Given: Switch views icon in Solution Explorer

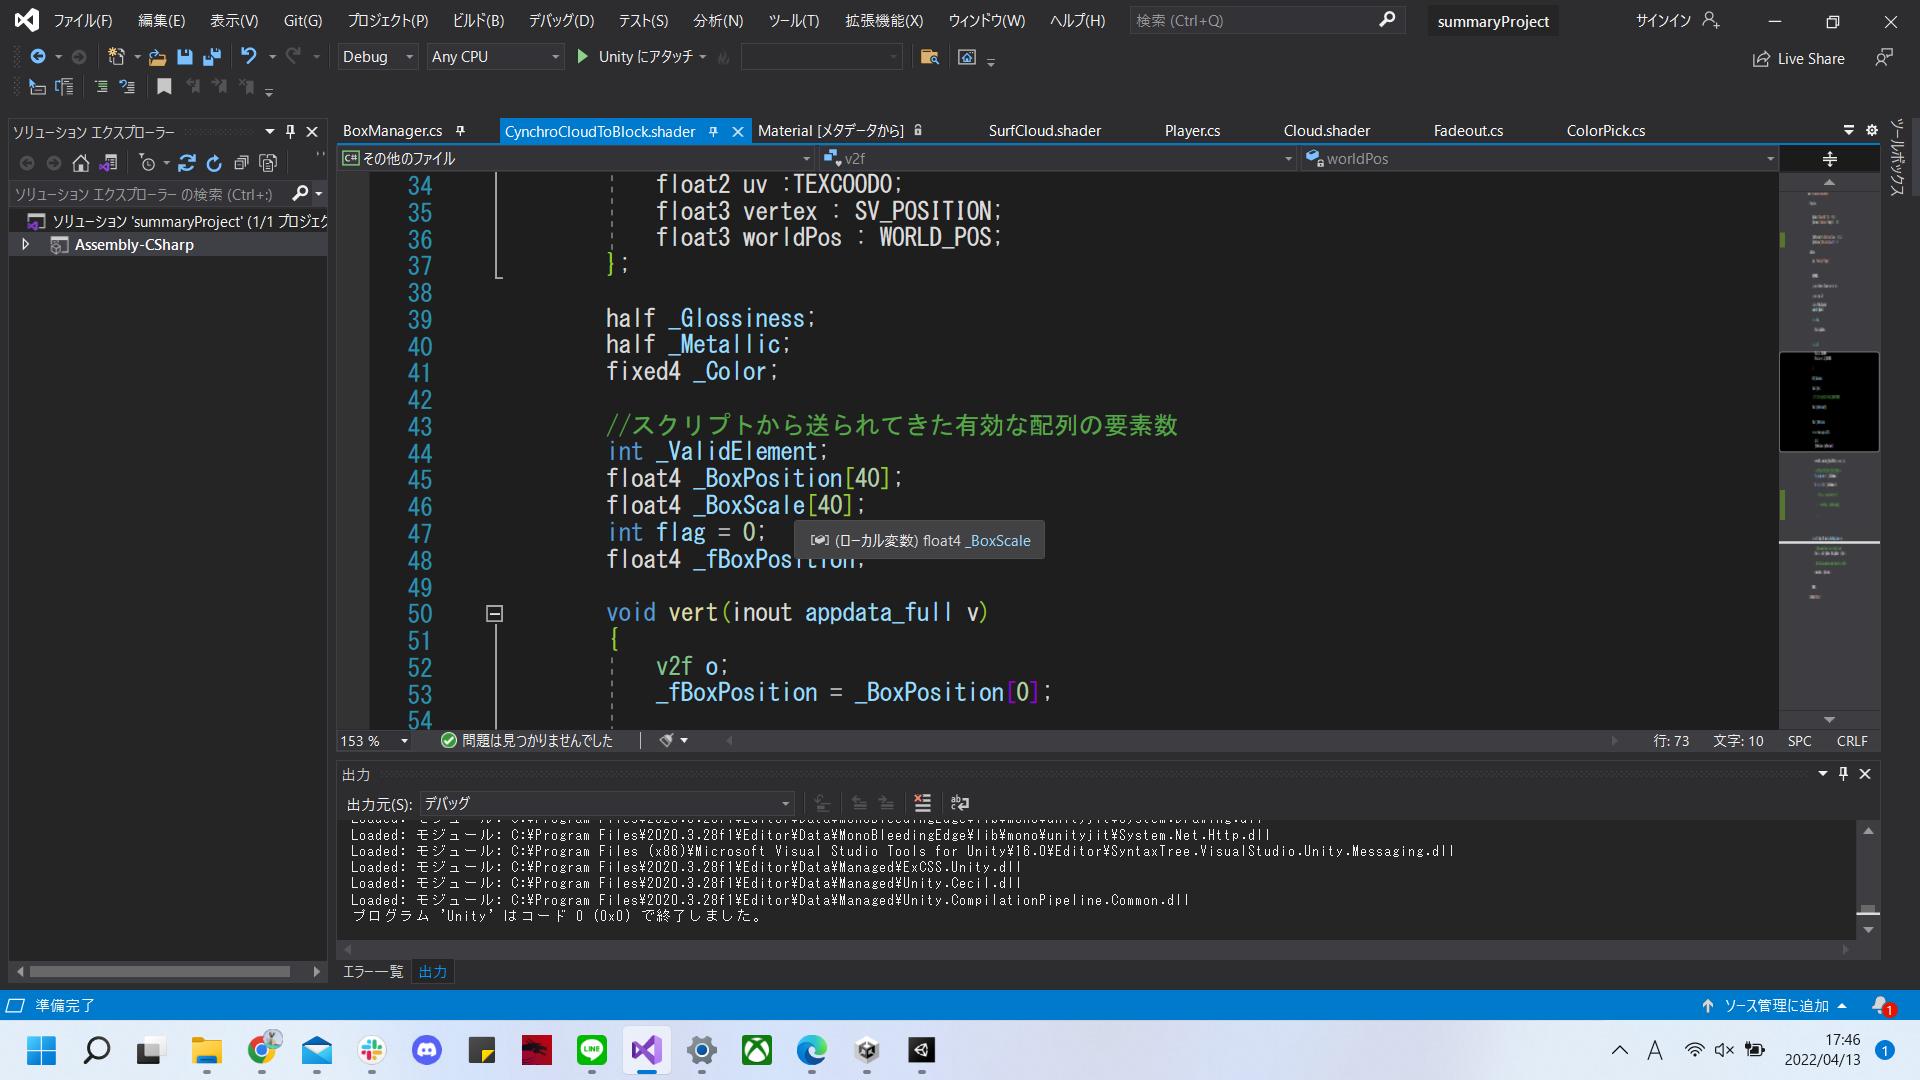Looking at the screenshot, I should [108, 163].
